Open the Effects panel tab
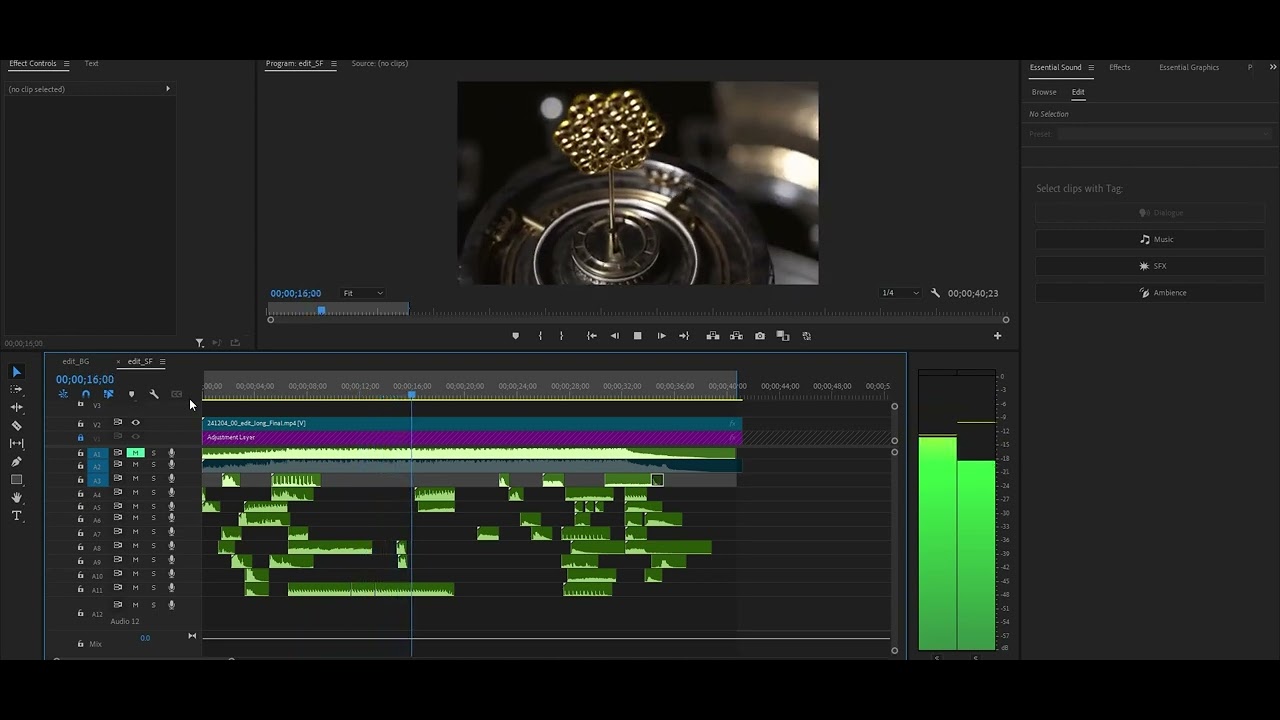This screenshot has width=1280, height=720. 1120,68
